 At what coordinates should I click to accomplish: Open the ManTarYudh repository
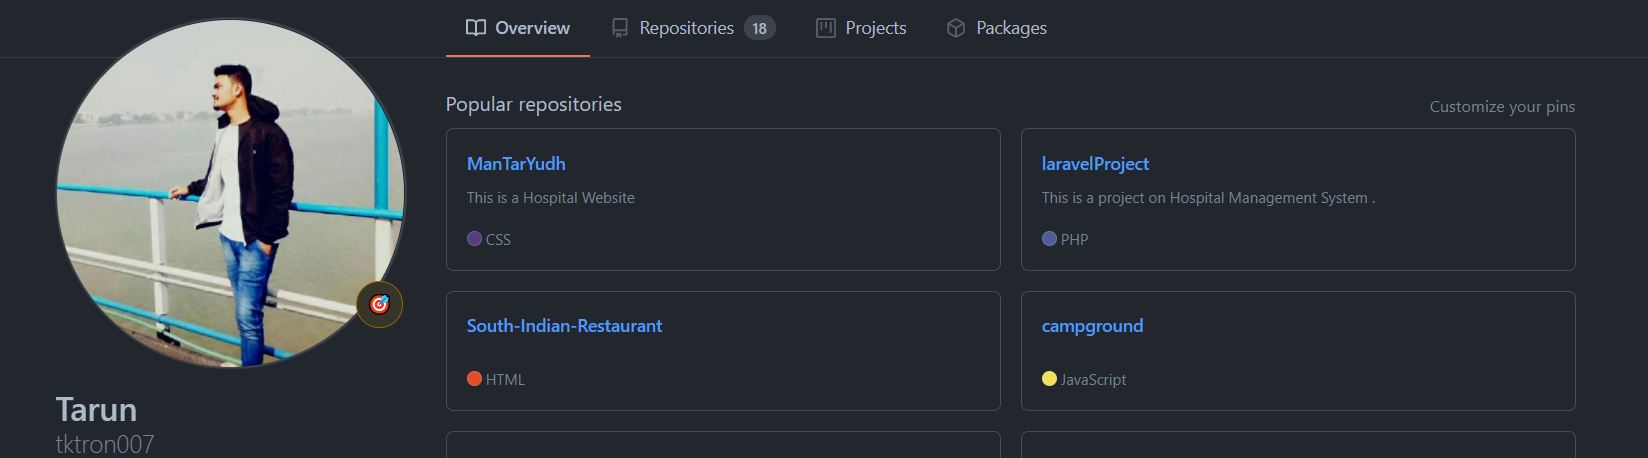tap(516, 164)
